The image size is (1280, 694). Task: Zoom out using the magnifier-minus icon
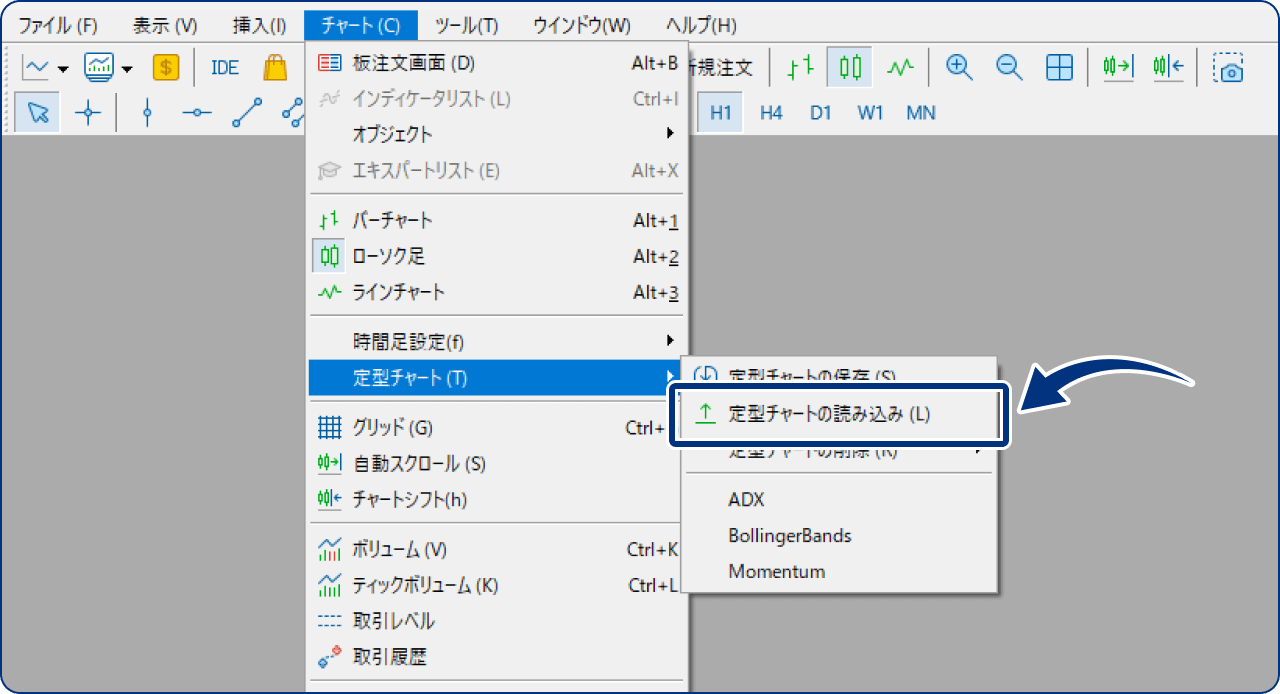(1009, 68)
